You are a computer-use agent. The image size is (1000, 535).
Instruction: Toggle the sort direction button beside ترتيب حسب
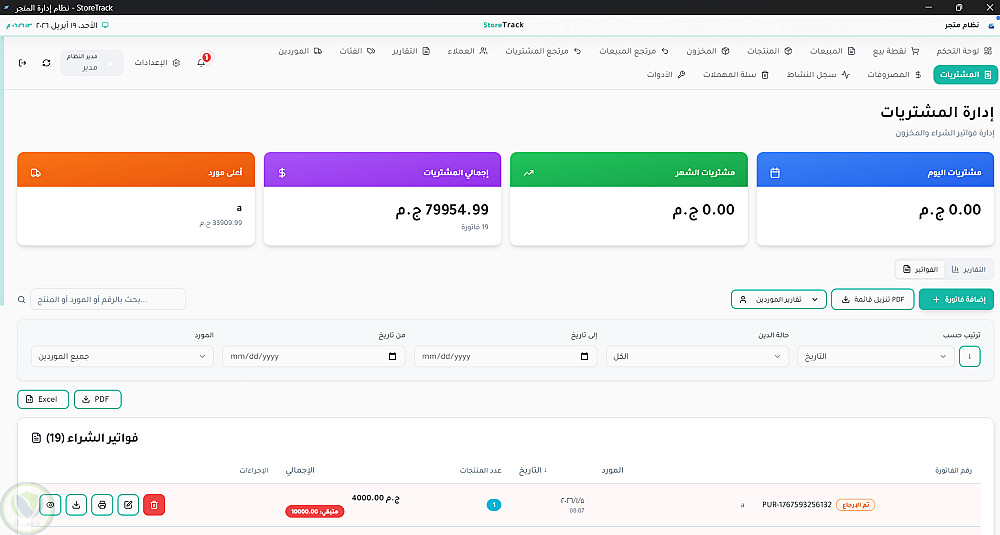pyautogui.click(x=969, y=356)
